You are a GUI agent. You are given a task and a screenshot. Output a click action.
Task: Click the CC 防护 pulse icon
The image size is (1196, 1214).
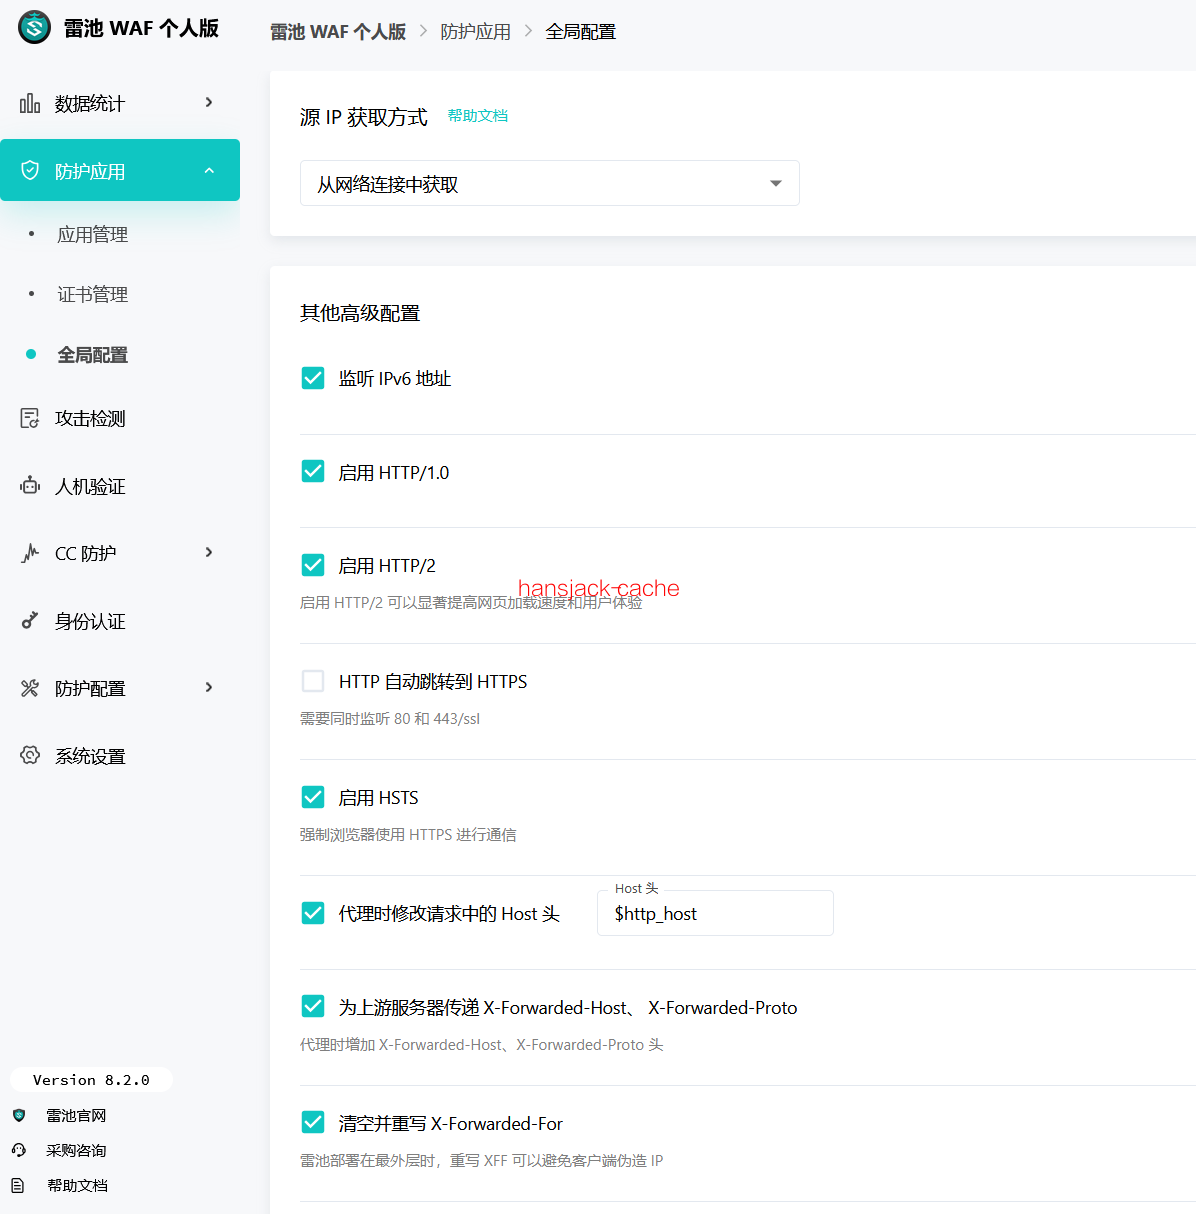pos(30,553)
